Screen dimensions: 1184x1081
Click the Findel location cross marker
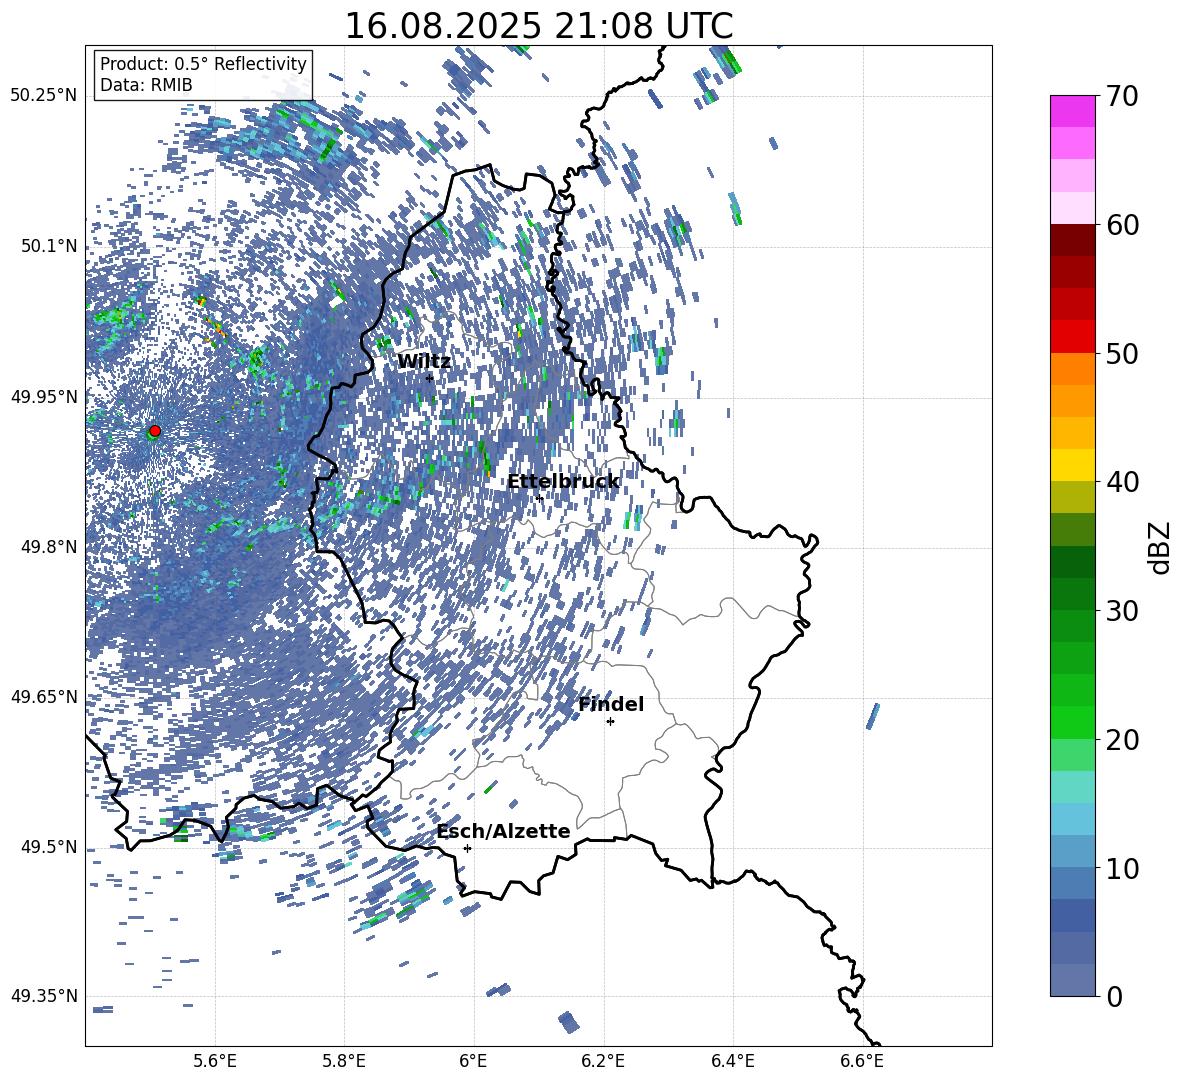[610, 722]
